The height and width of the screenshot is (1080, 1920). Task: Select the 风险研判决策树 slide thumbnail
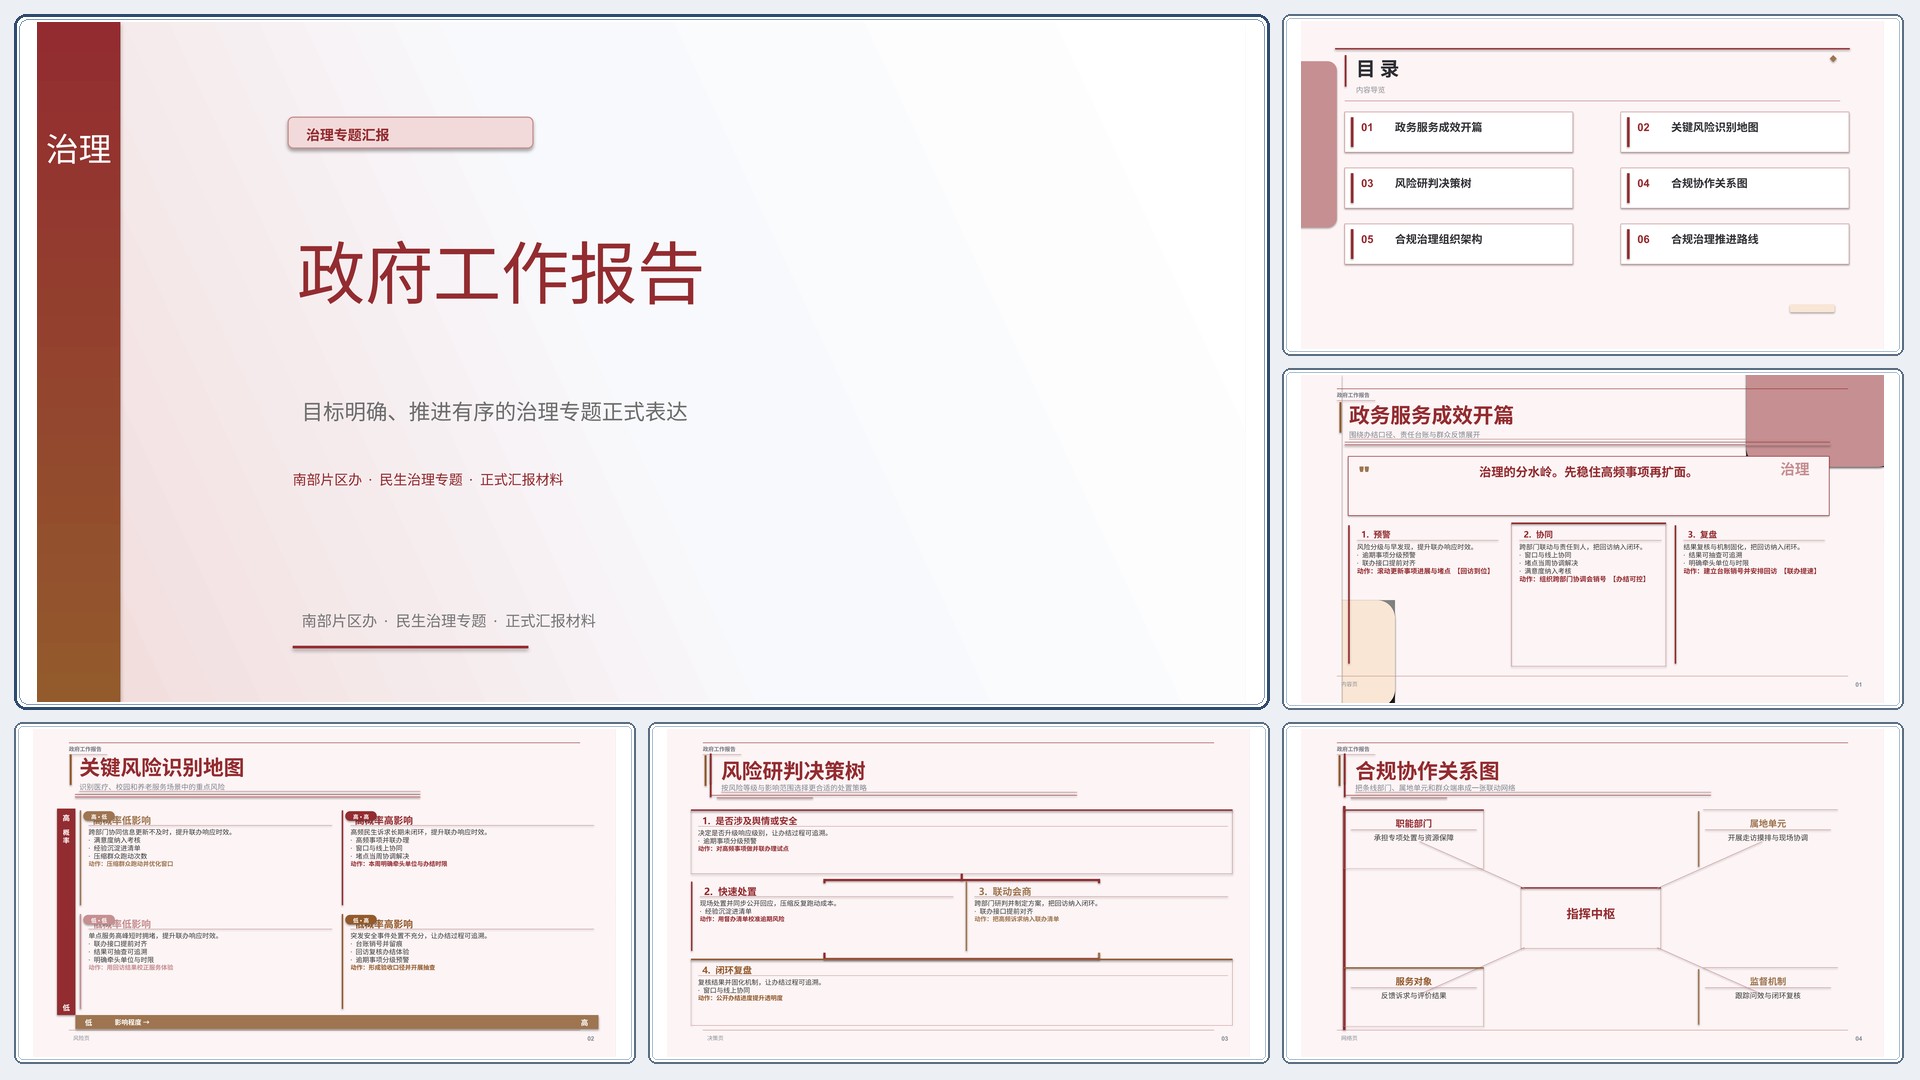[958, 893]
